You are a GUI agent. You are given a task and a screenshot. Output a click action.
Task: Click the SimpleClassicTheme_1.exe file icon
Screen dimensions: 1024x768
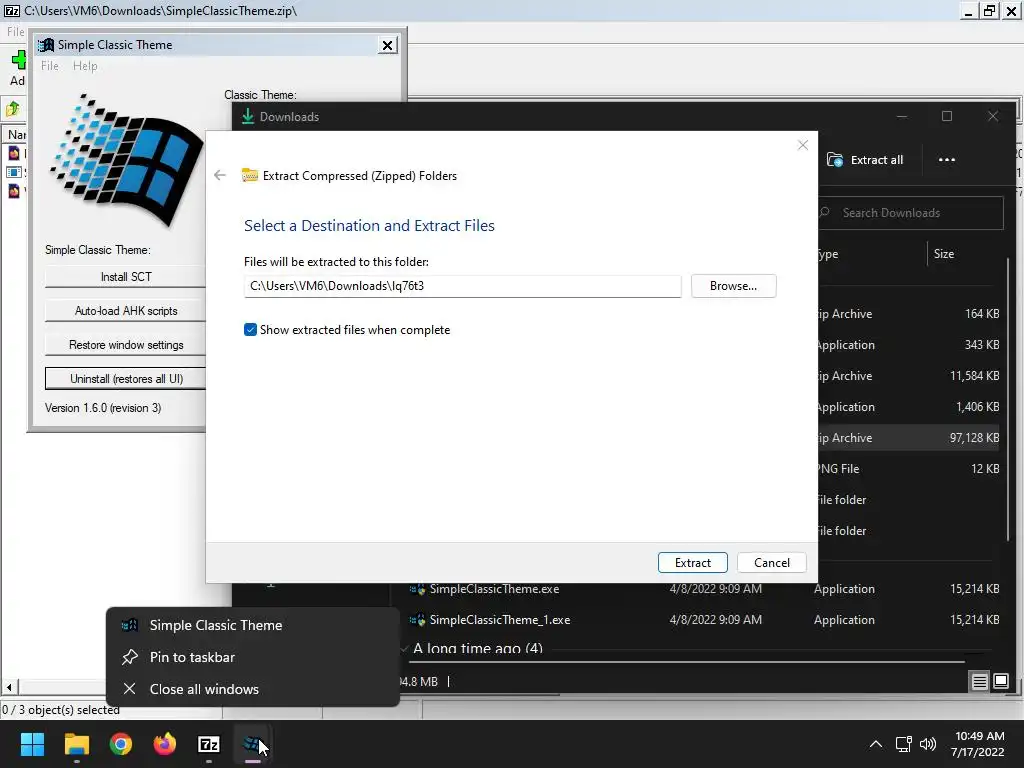[417, 620]
